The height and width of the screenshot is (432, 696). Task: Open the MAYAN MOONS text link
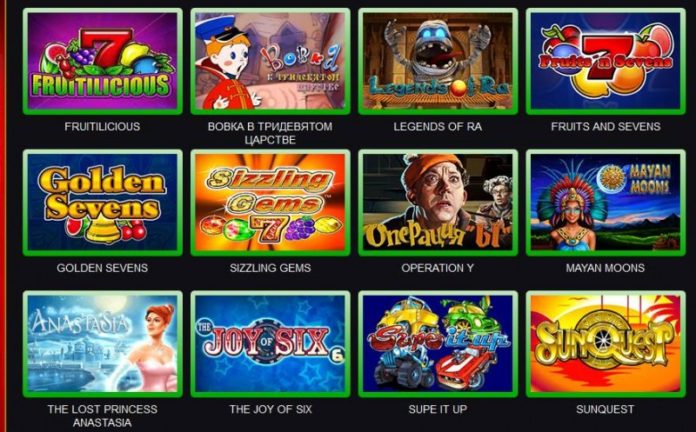(x=605, y=268)
